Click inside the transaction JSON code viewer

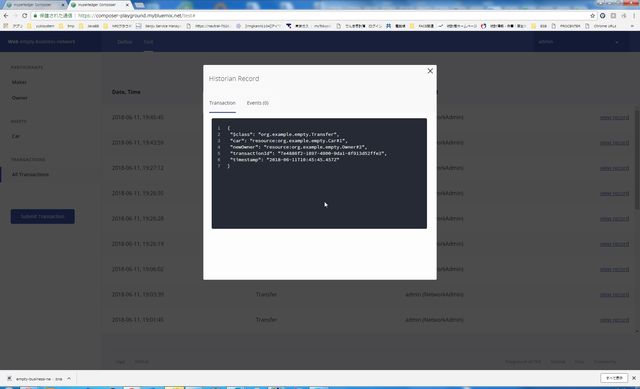tap(319, 173)
